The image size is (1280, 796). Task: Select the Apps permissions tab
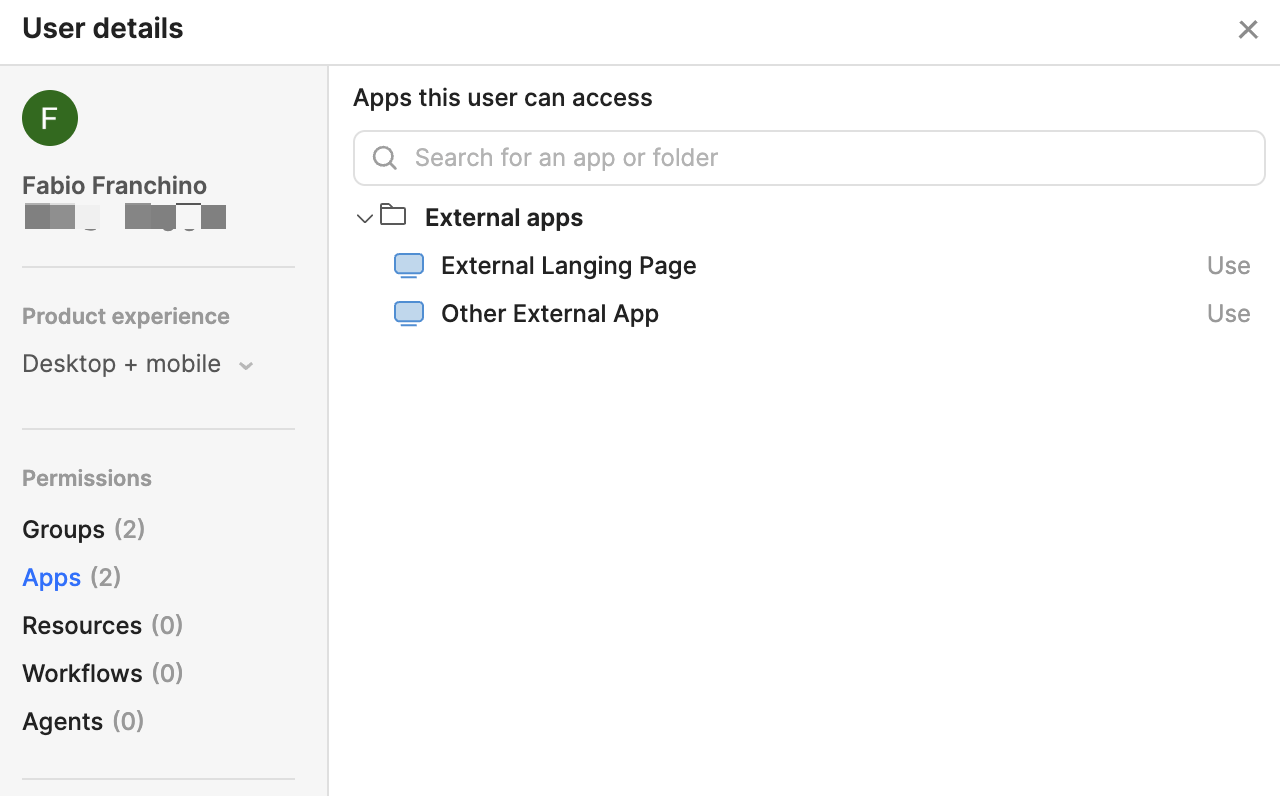pyautogui.click(x=52, y=577)
